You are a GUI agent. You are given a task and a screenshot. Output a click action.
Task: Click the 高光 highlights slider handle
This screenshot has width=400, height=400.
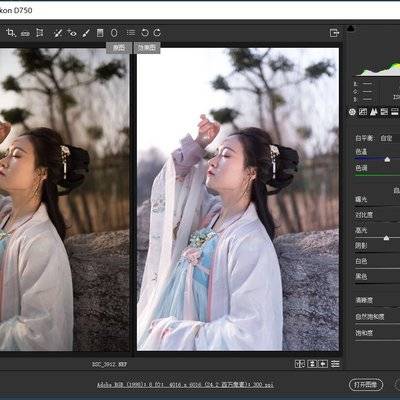click(x=386, y=238)
